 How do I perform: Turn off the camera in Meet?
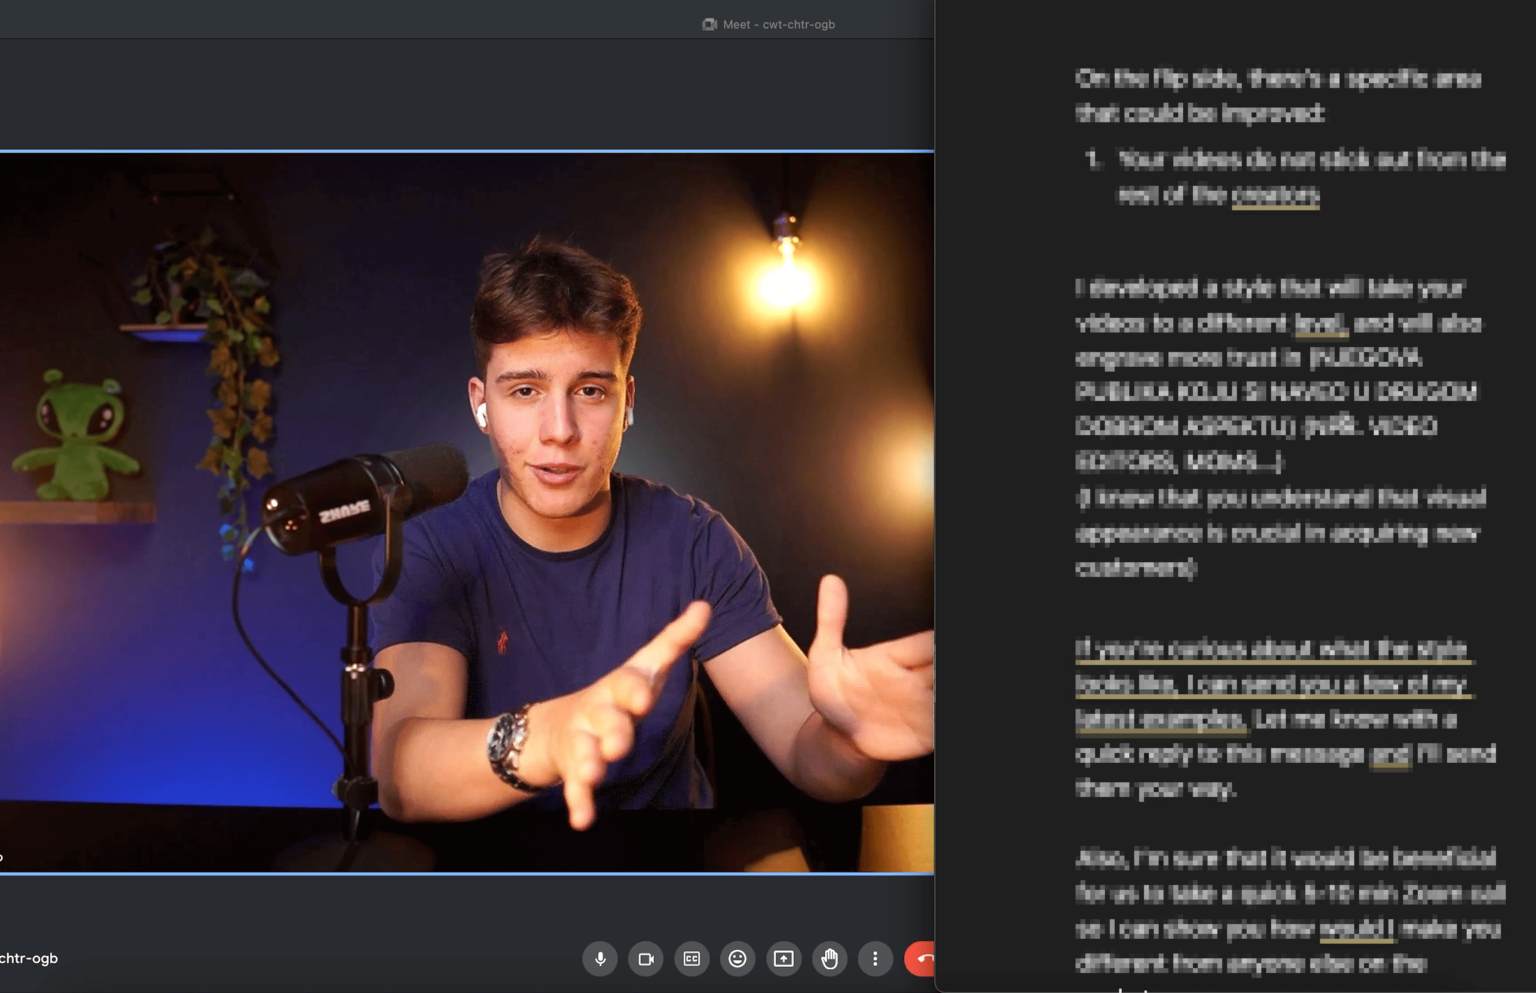click(x=646, y=959)
